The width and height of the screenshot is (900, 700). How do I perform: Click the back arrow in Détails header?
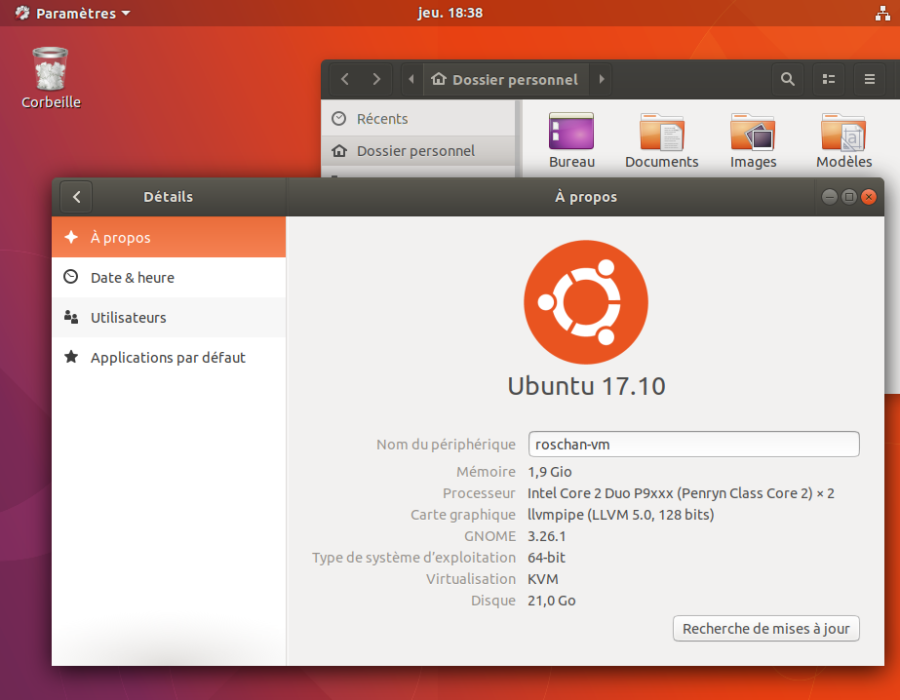point(76,197)
